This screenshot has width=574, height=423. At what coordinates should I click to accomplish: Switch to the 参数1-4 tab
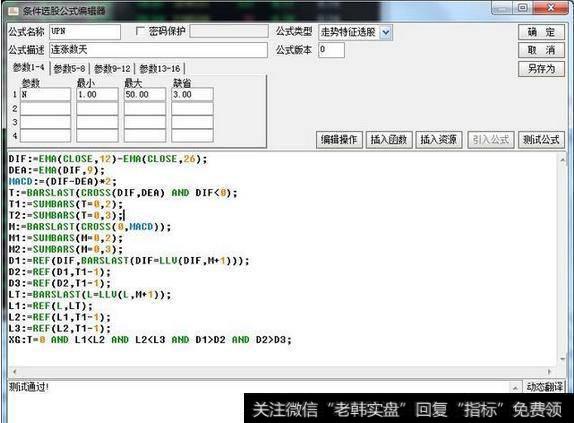[x=29, y=68]
